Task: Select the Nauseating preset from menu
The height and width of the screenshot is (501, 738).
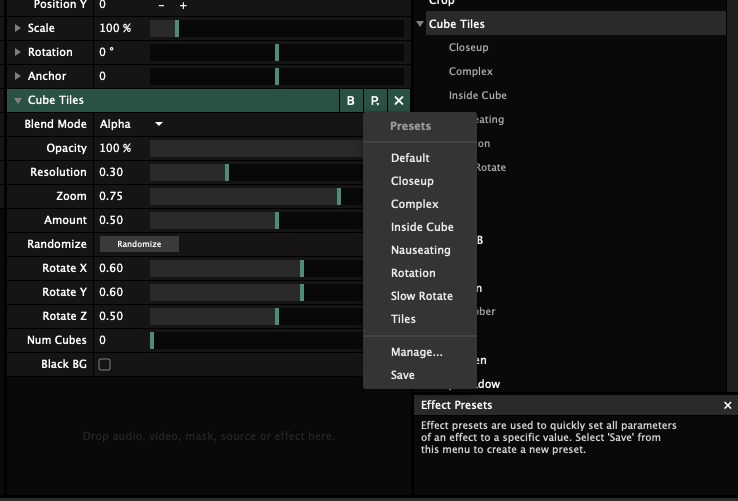Action: (420, 250)
